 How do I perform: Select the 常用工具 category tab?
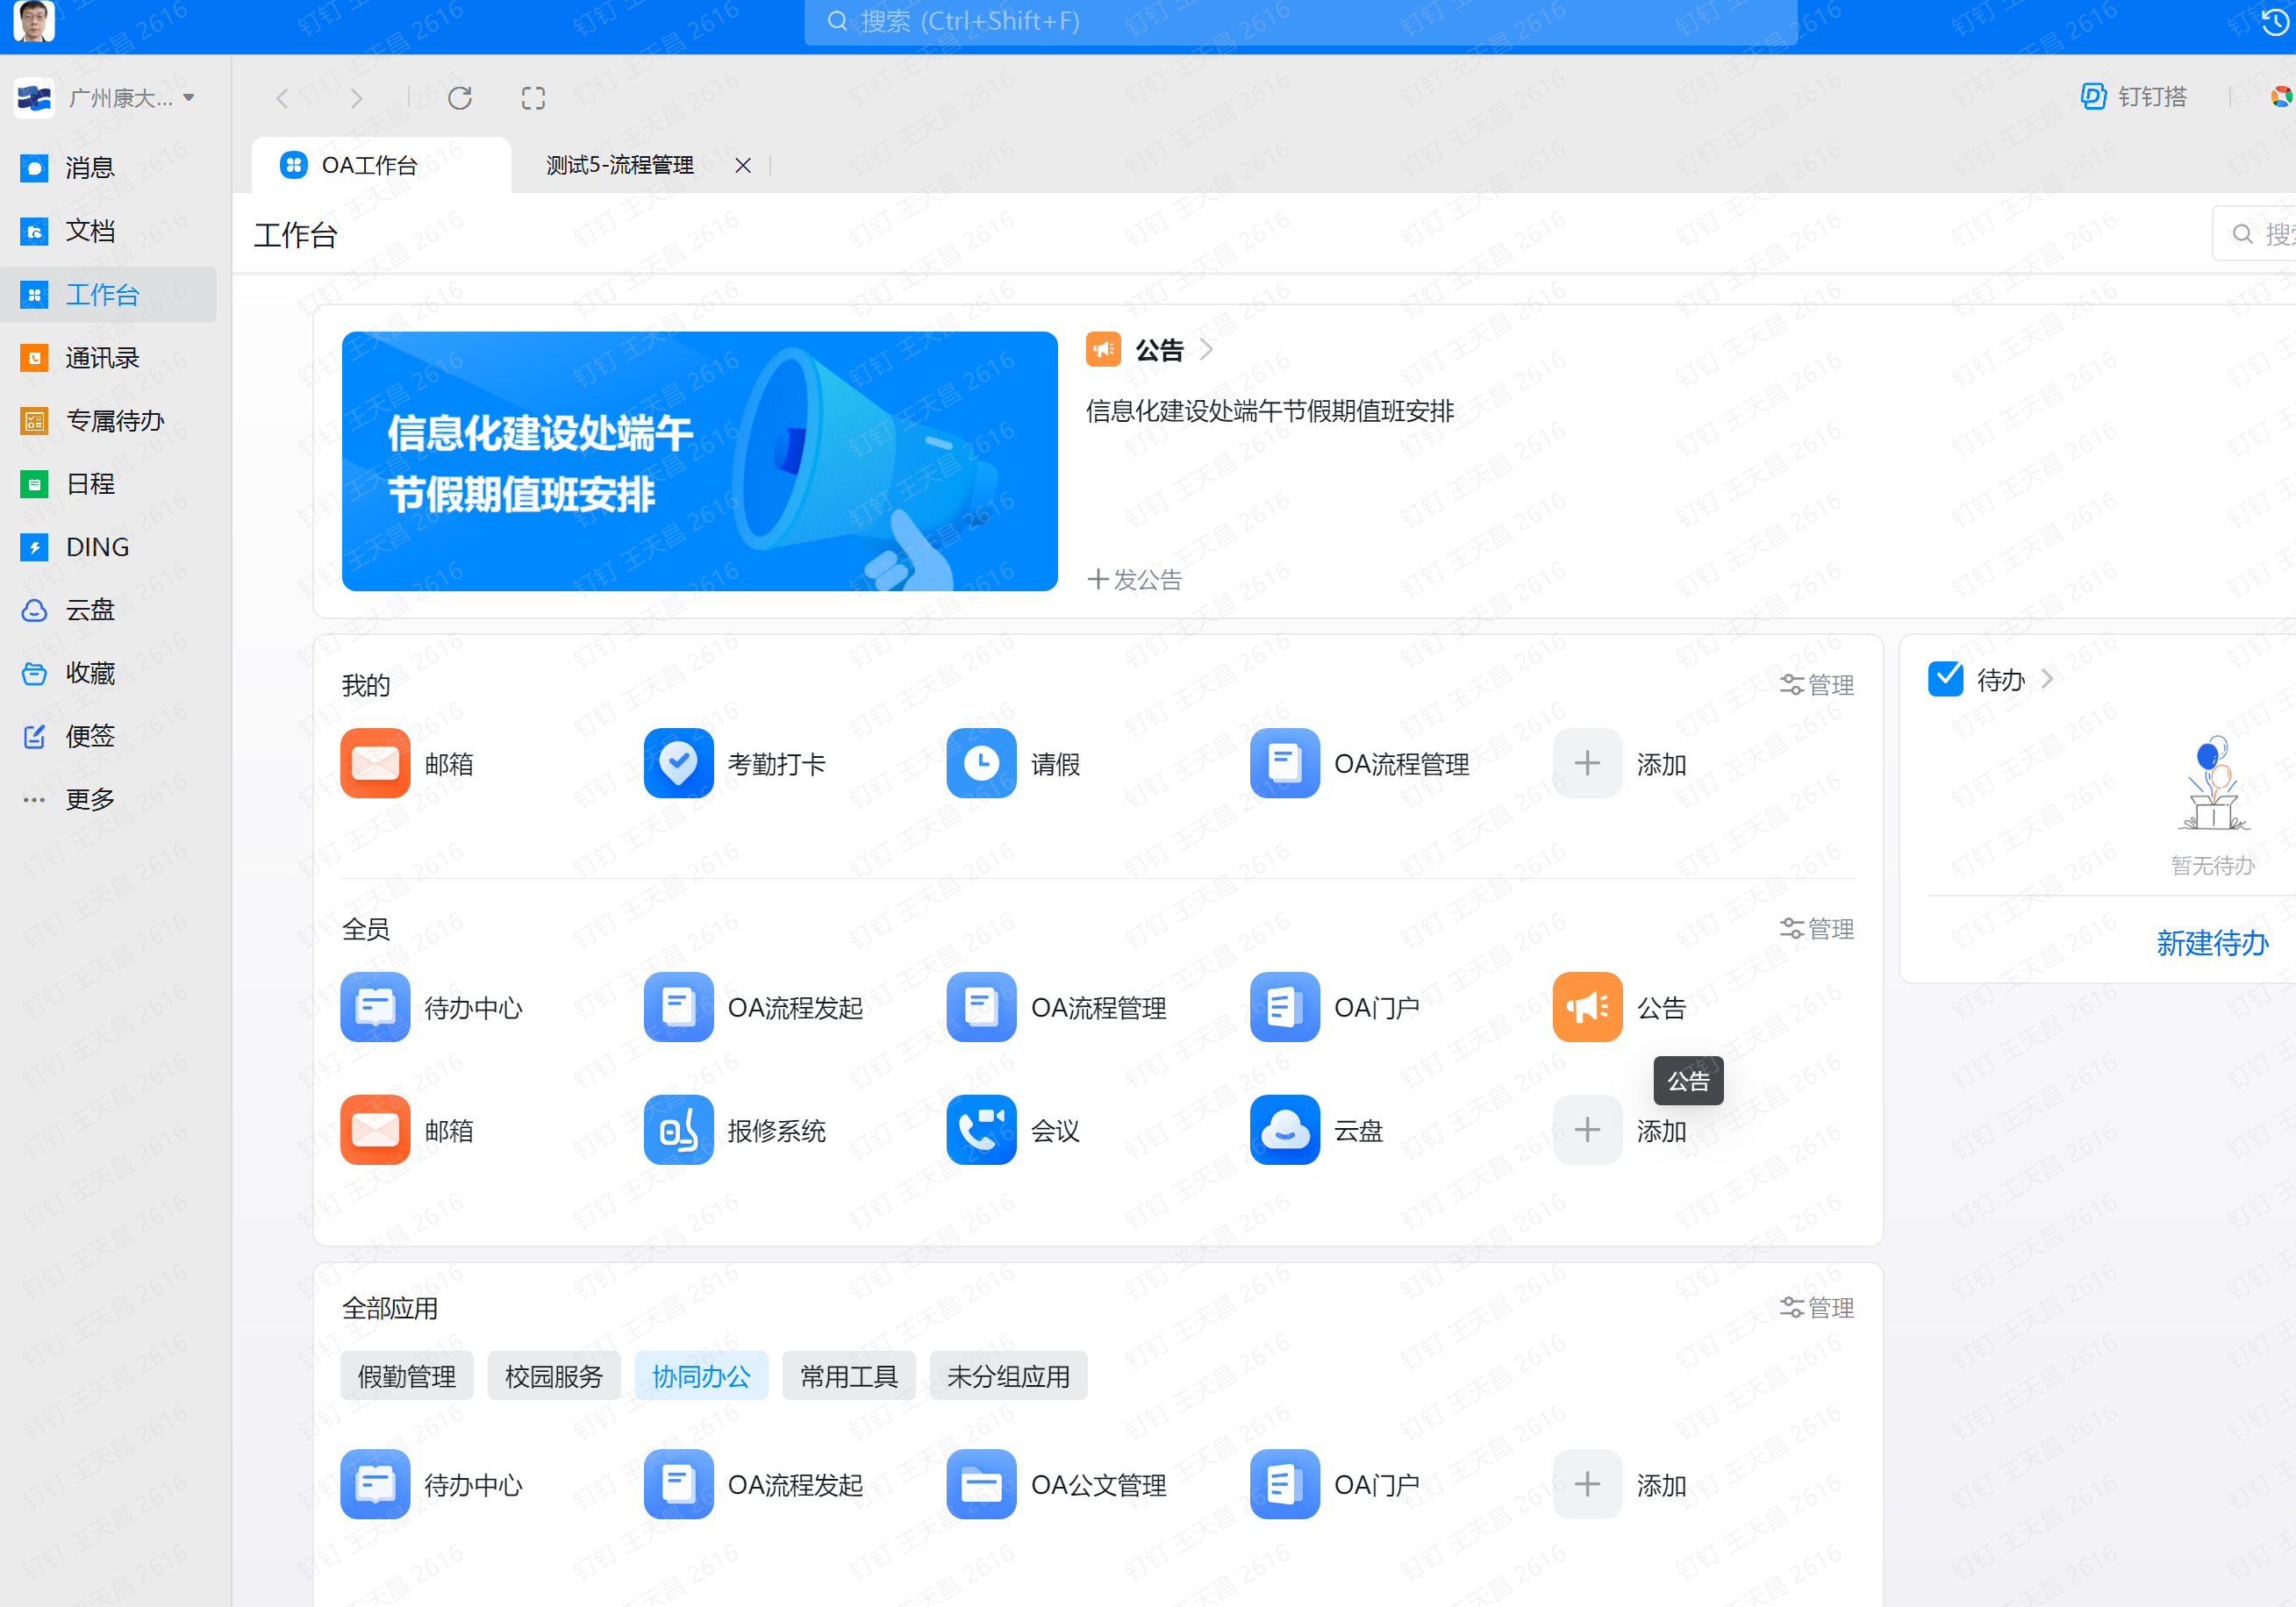(848, 1376)
